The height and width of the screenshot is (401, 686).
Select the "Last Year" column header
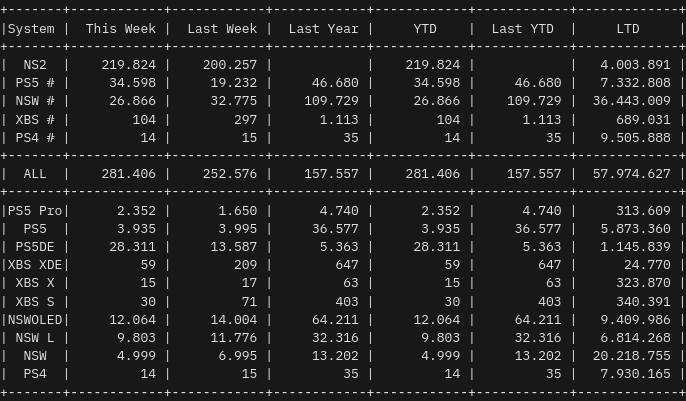pos(323,29)
